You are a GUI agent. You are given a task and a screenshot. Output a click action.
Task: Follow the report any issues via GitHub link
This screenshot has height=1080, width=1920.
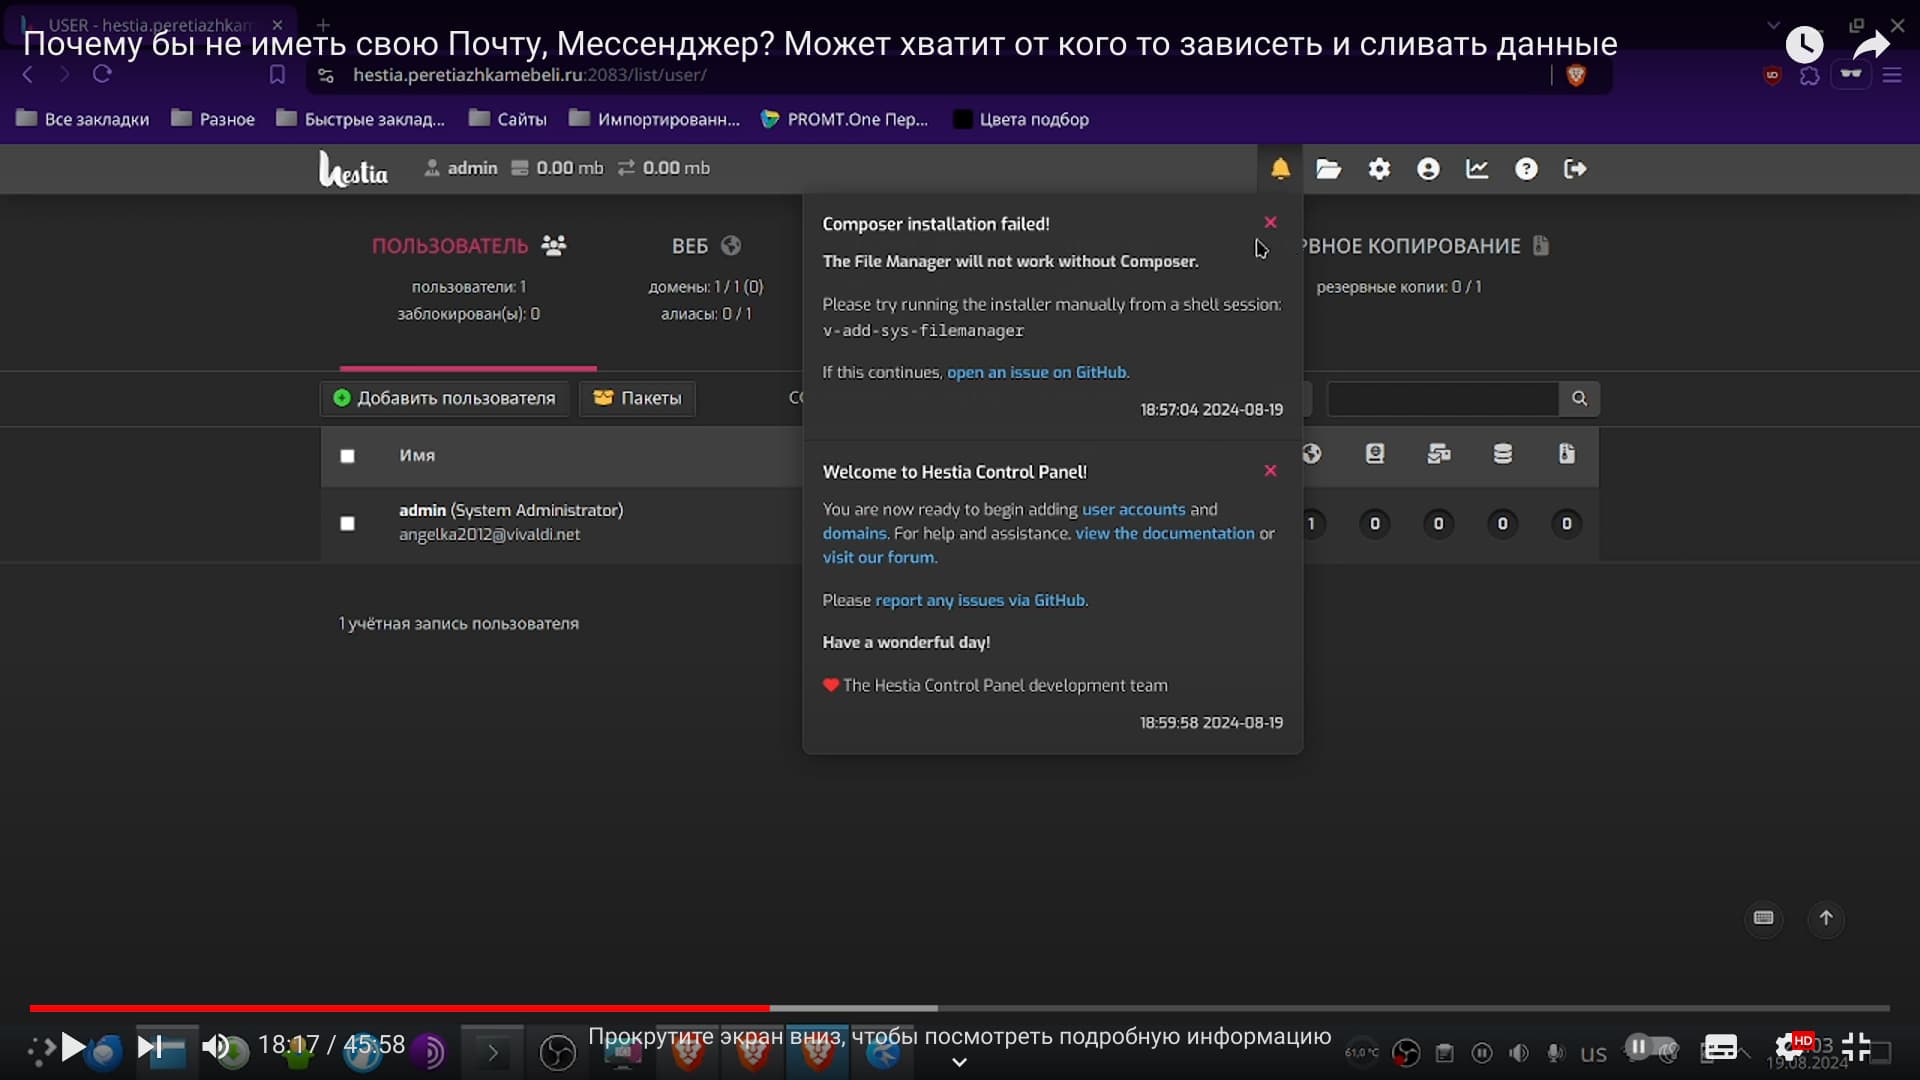980,600
